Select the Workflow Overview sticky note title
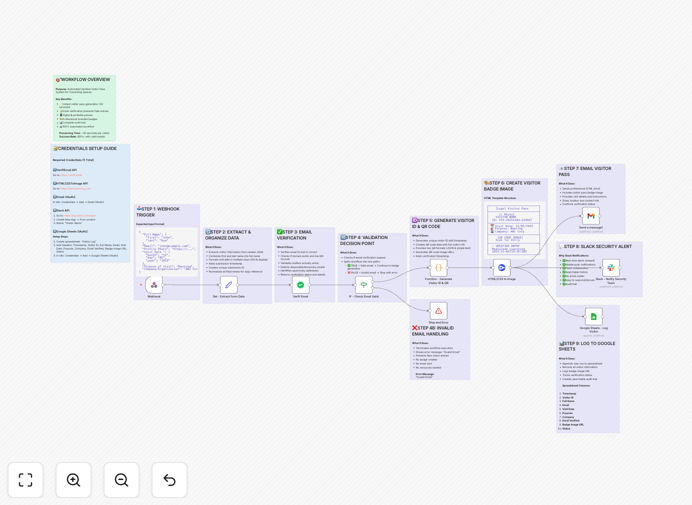This screenshot has width=692, height=505. 83,79
